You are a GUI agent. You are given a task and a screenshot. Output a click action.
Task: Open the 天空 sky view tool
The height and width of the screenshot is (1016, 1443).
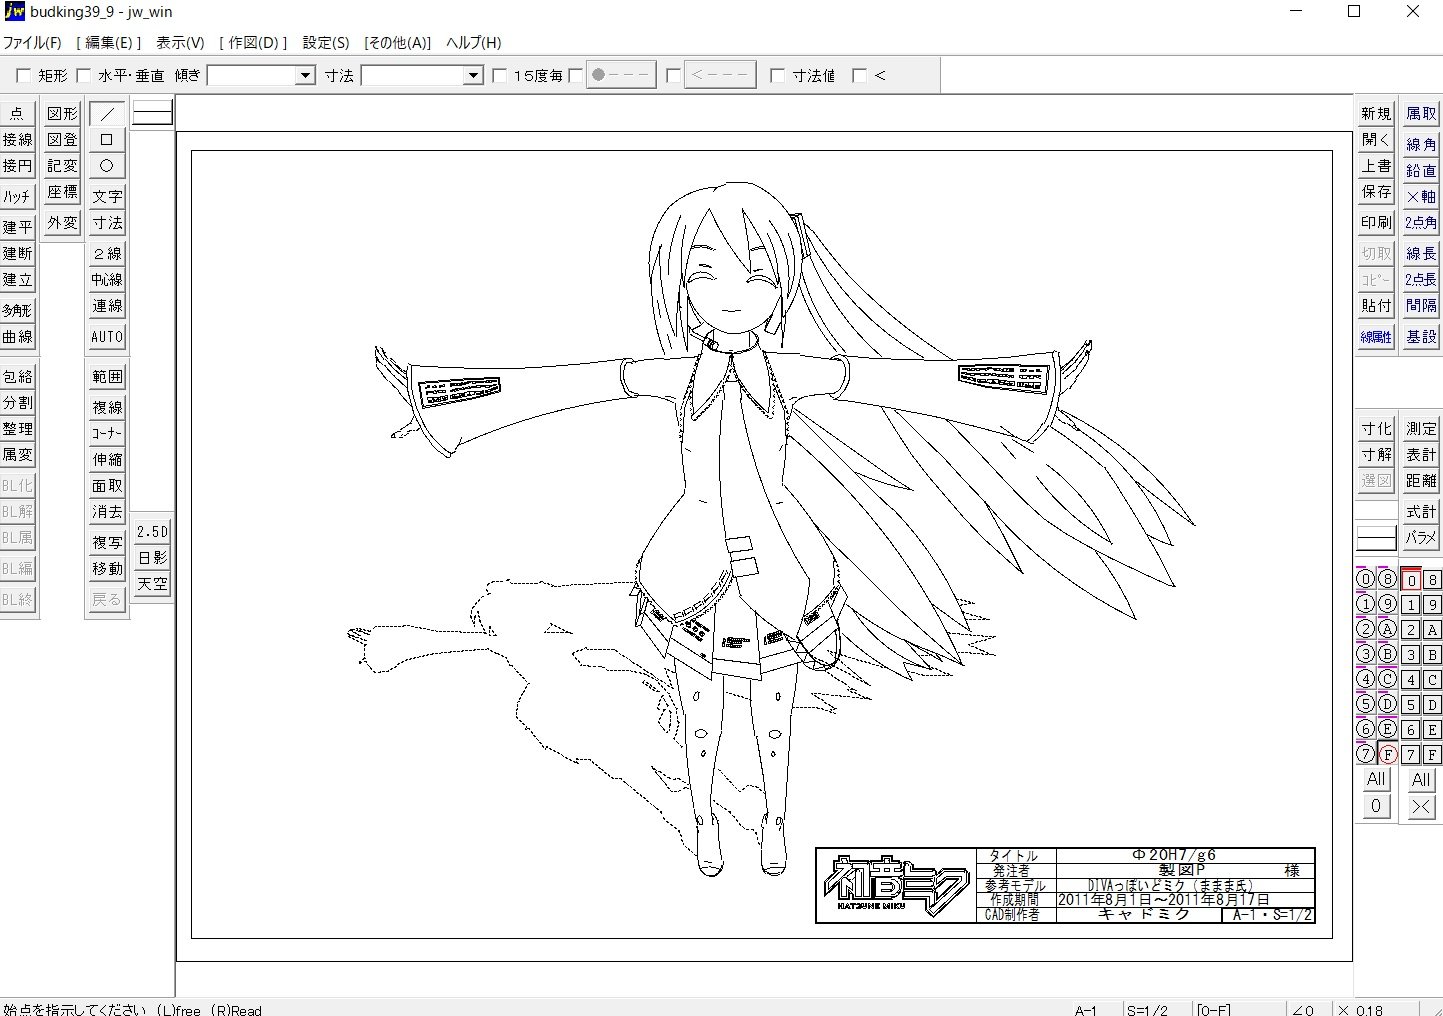[x=152, y=583]
